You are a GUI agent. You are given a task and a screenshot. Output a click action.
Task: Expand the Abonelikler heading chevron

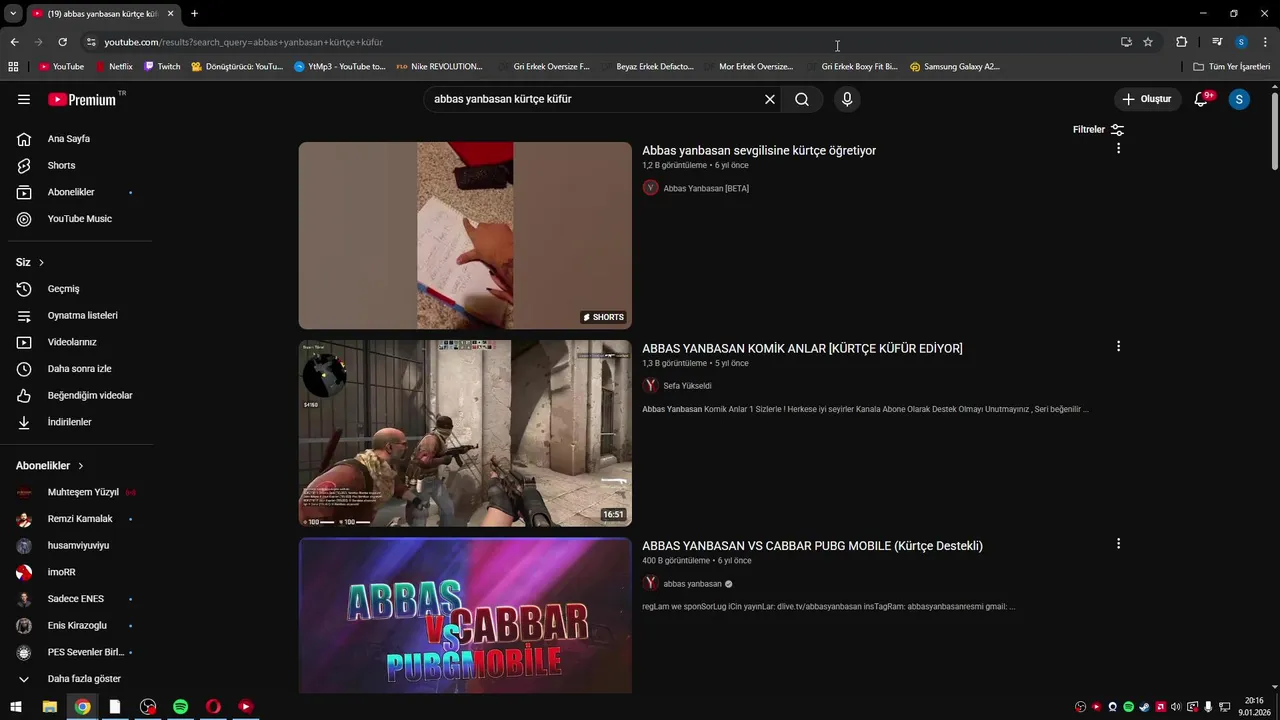tap(81, 466)
